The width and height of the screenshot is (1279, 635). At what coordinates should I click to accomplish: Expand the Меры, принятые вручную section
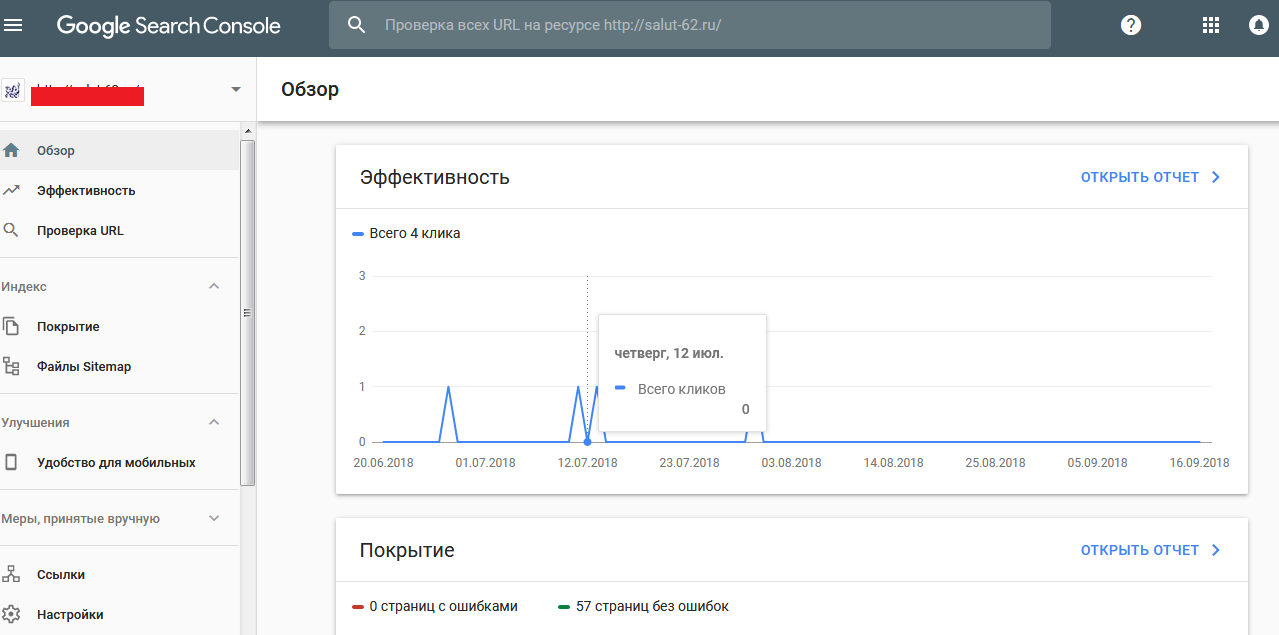pos(213,519)
